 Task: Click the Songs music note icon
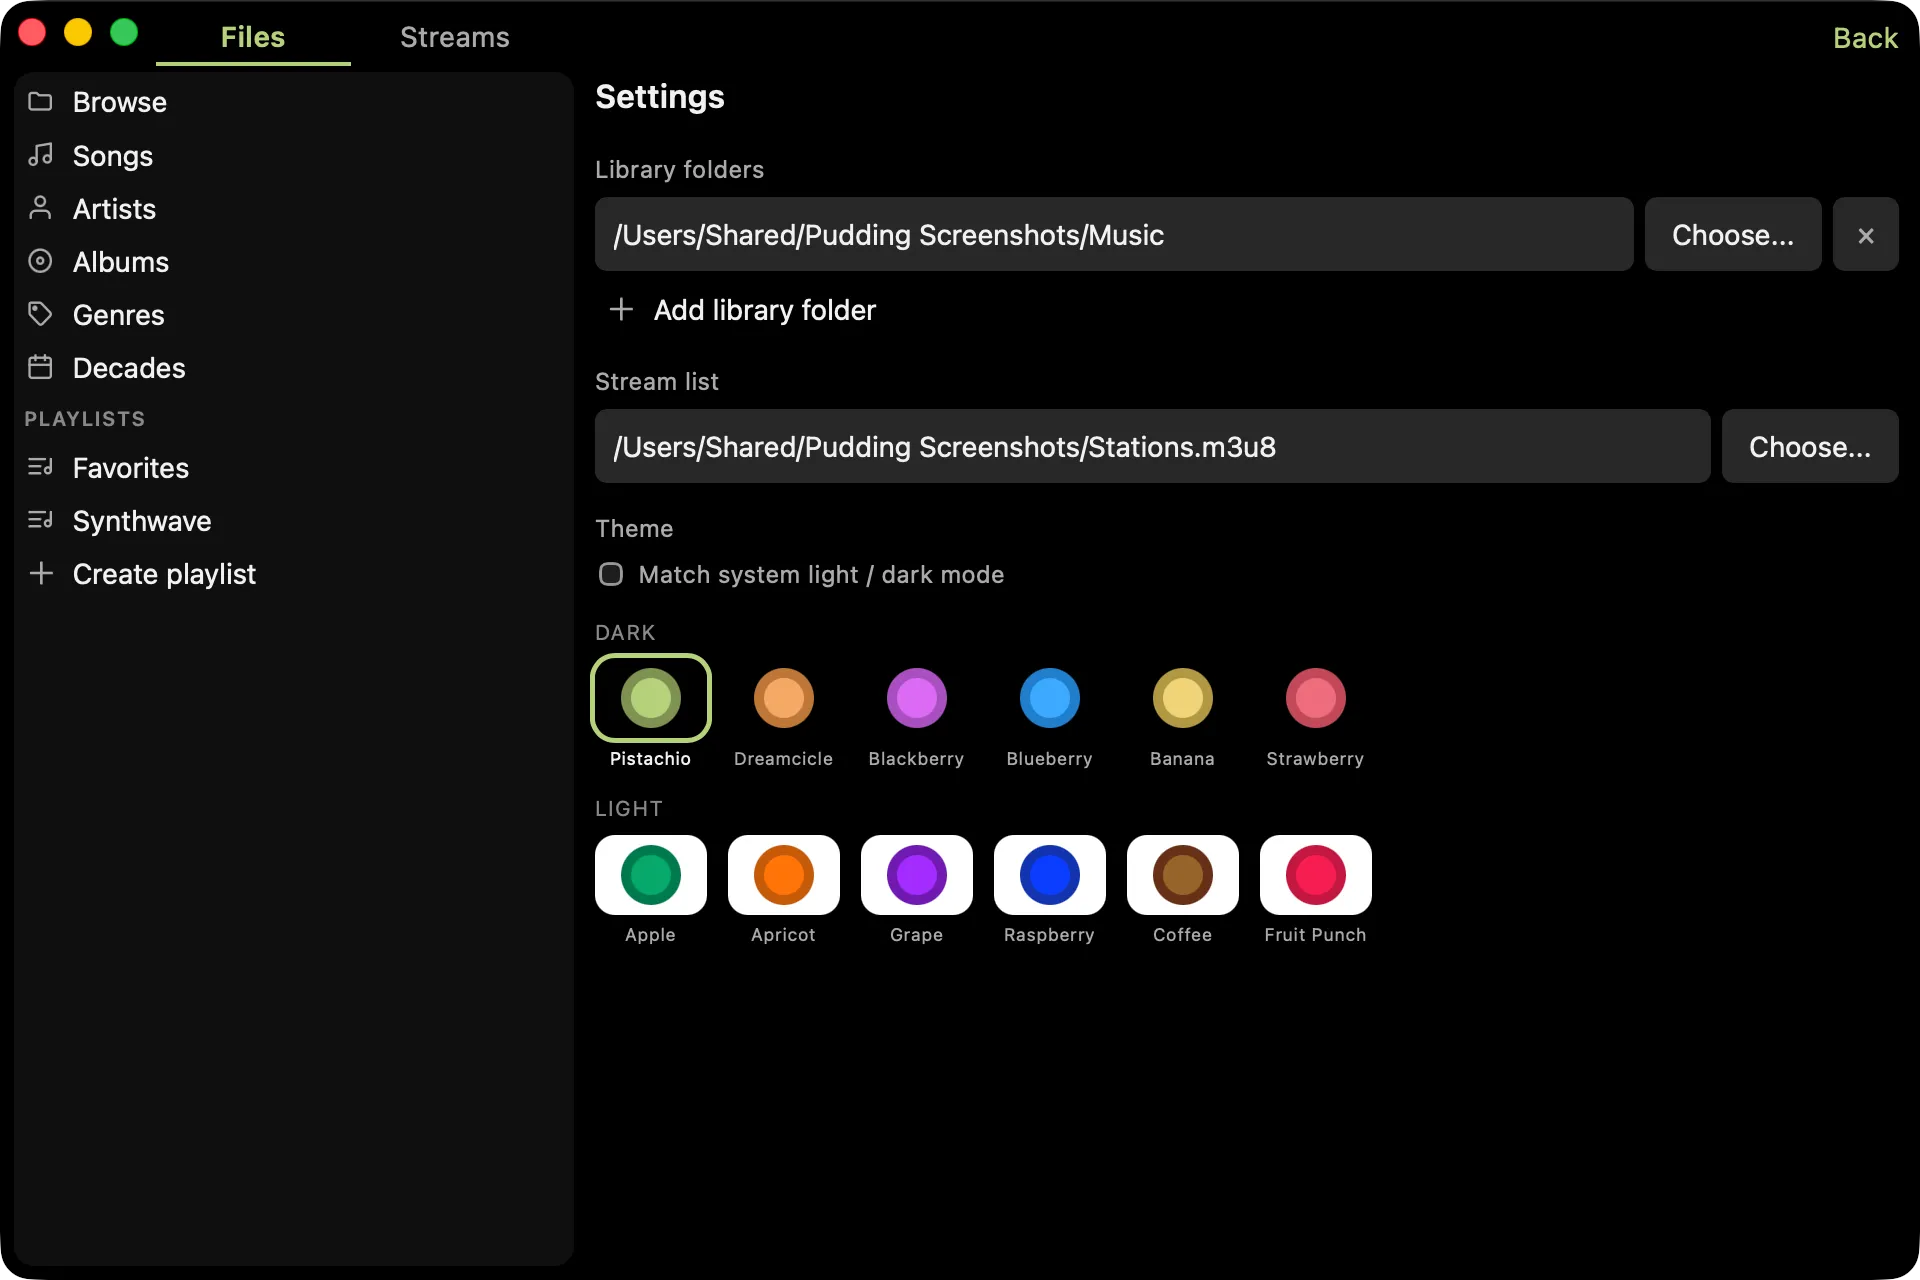(x=40, y=155)
